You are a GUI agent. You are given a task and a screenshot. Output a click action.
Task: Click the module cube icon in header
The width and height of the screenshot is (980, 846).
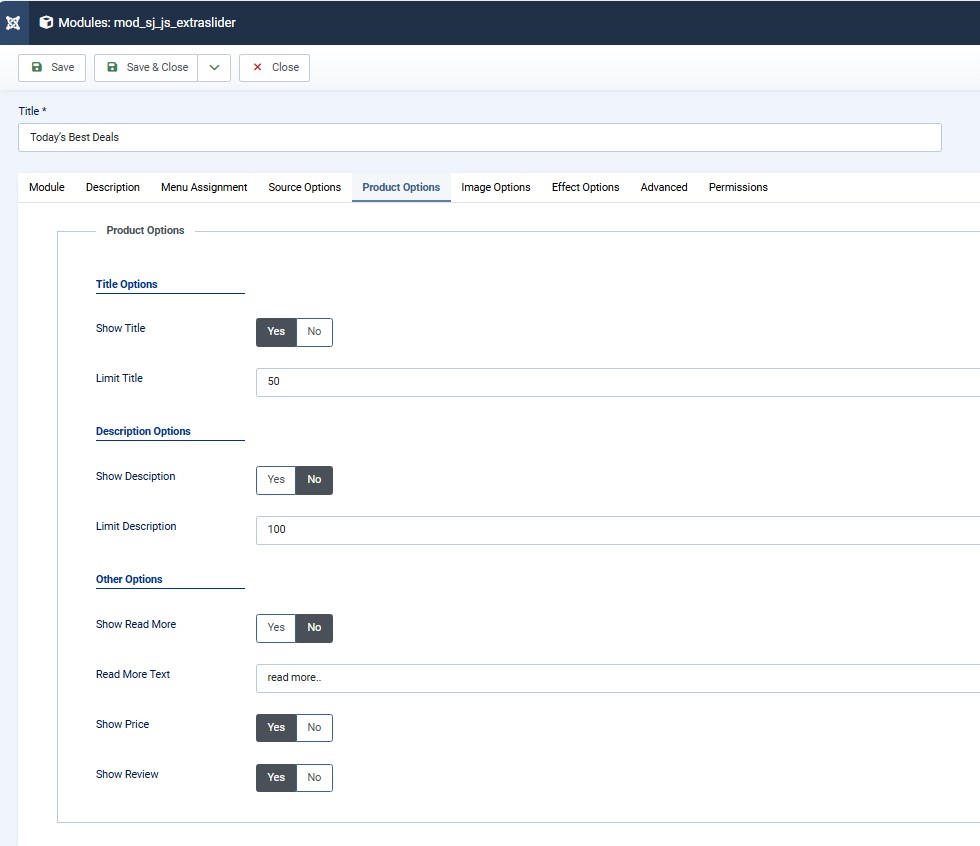coord(46,22)
